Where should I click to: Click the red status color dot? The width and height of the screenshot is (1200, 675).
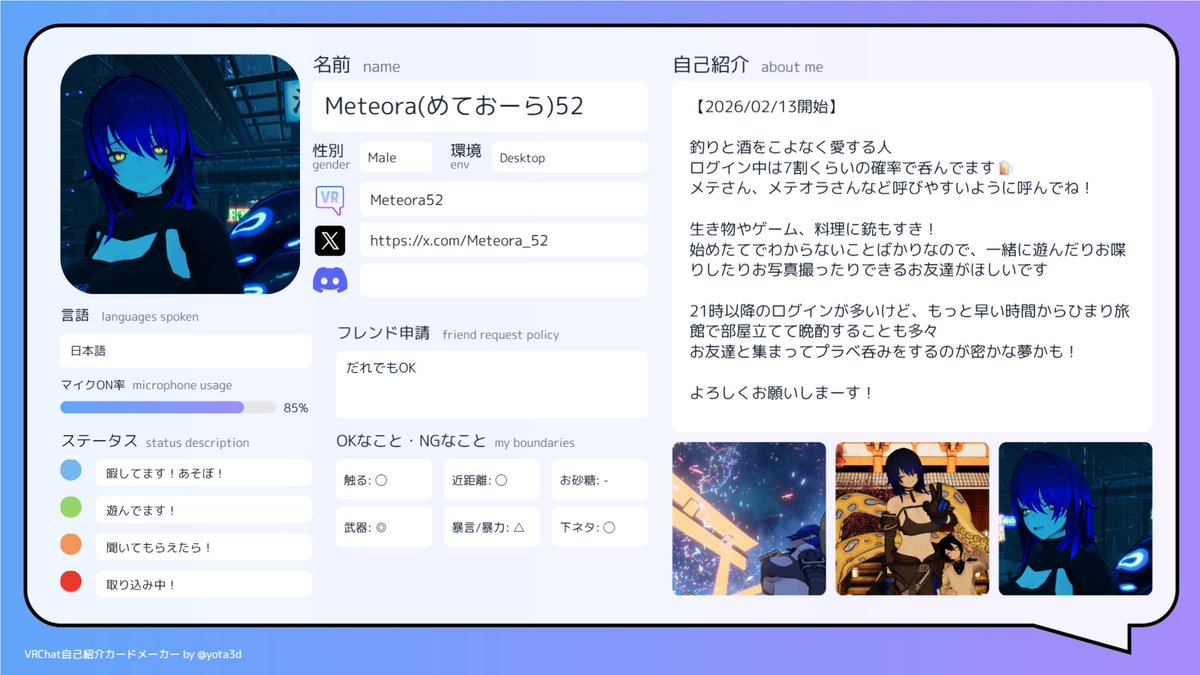pyautogui.click(x=71, y=581)
